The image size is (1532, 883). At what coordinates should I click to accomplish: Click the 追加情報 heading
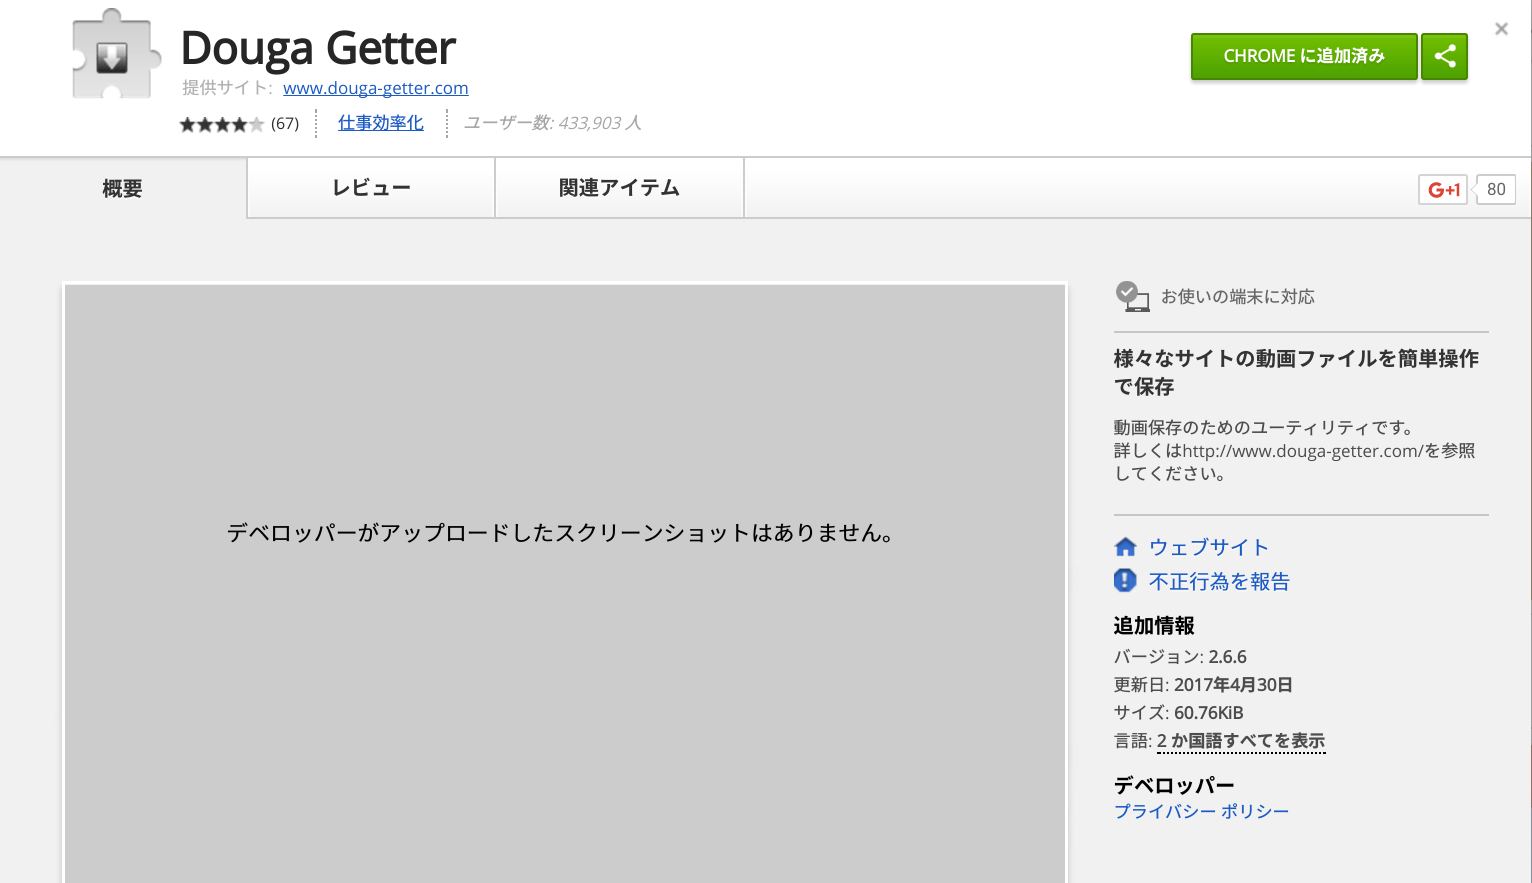pos(1154,625)
